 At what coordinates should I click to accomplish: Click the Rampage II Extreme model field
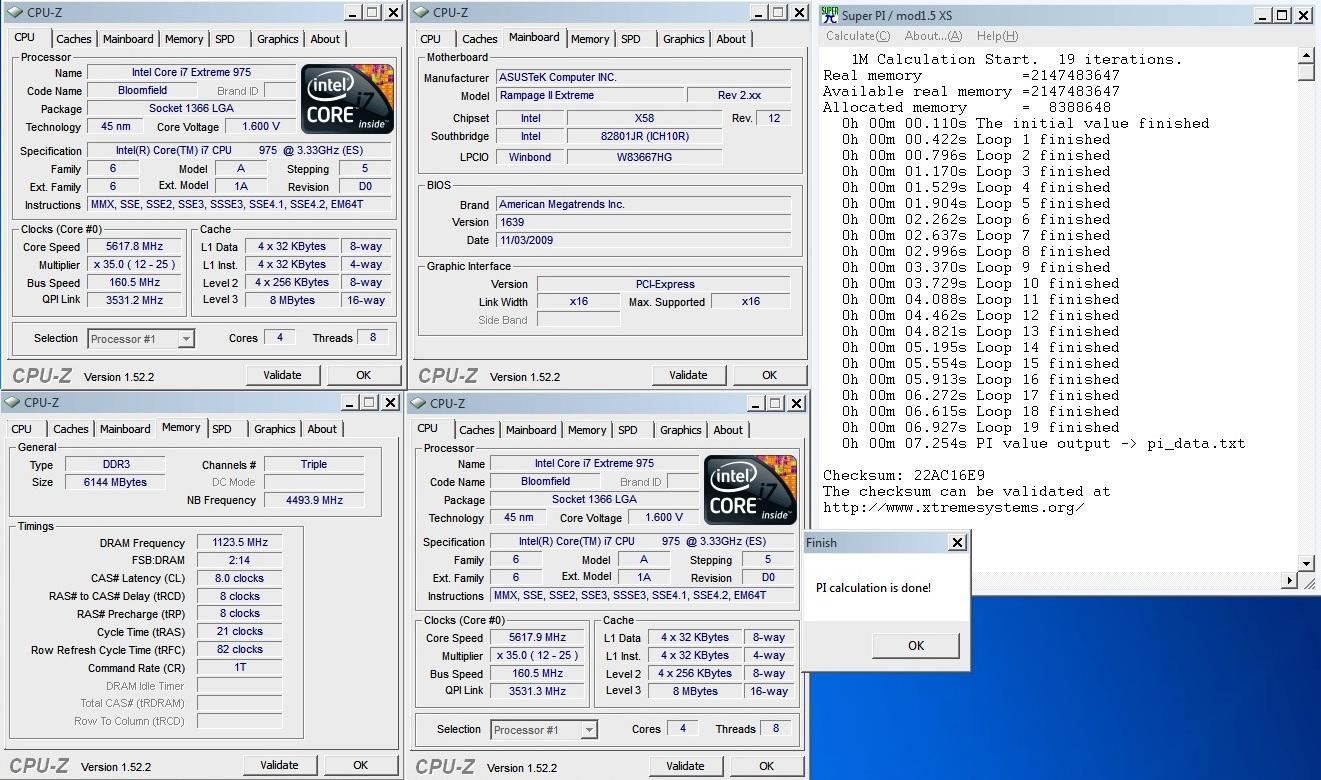[x=590, y=96]
